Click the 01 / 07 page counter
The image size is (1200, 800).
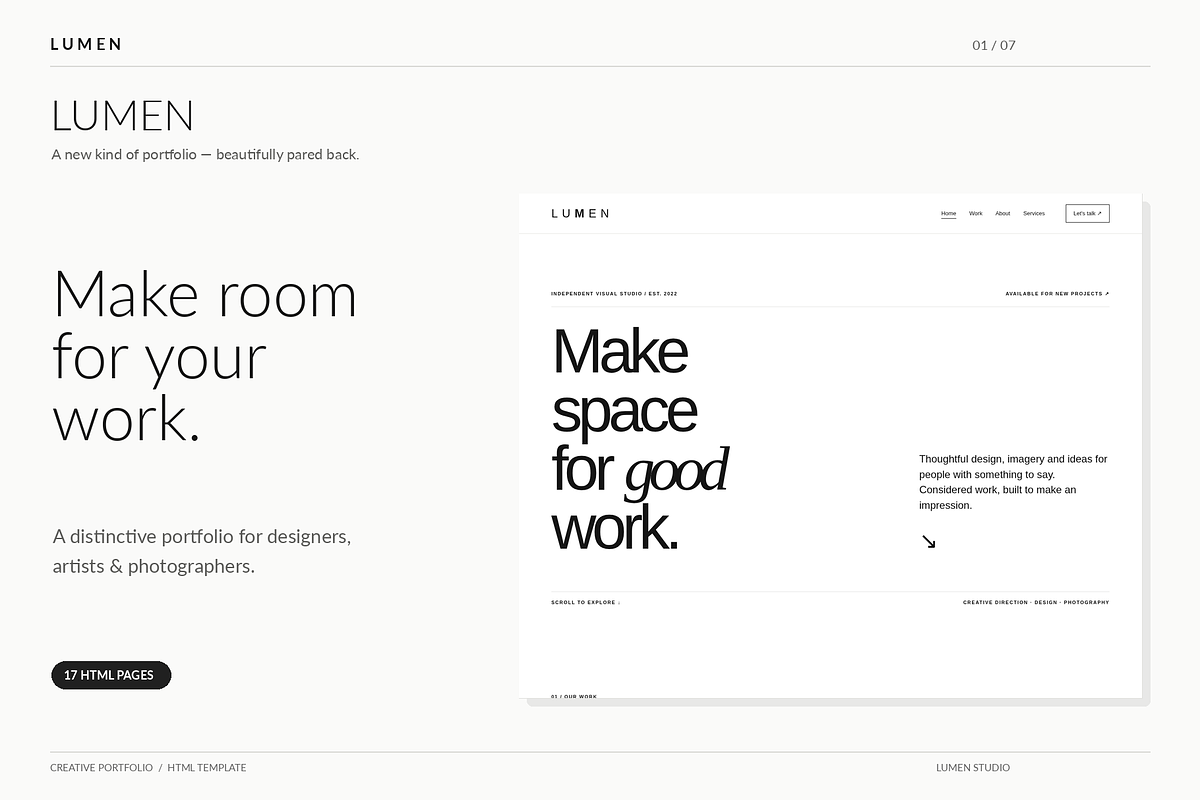994,45
